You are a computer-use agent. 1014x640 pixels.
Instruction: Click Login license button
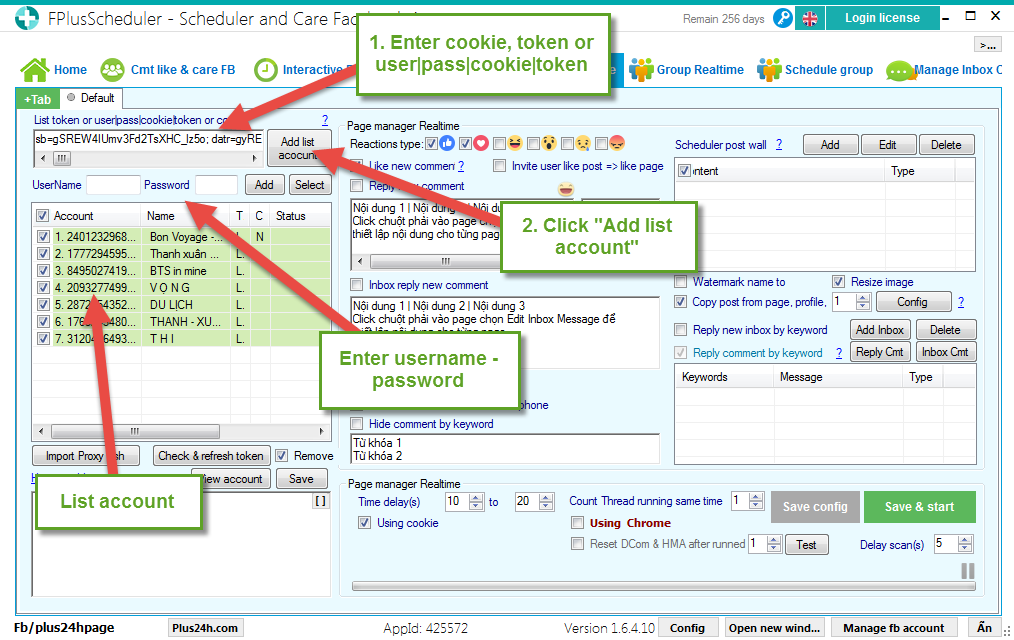click(x=882, y=18)
